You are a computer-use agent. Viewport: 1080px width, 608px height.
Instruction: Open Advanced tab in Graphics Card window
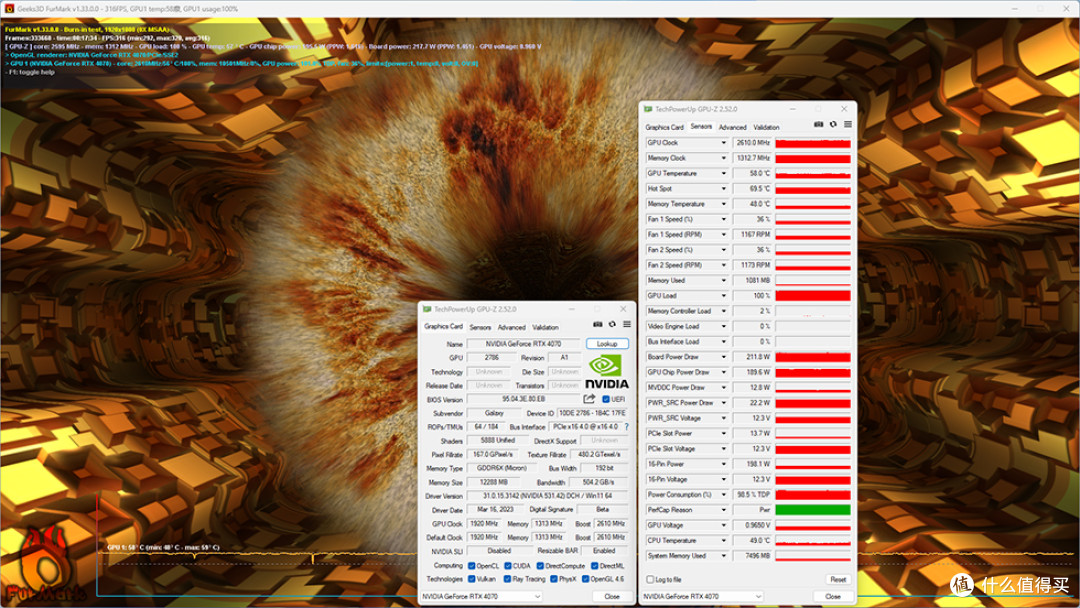click(x=511, y=327)
